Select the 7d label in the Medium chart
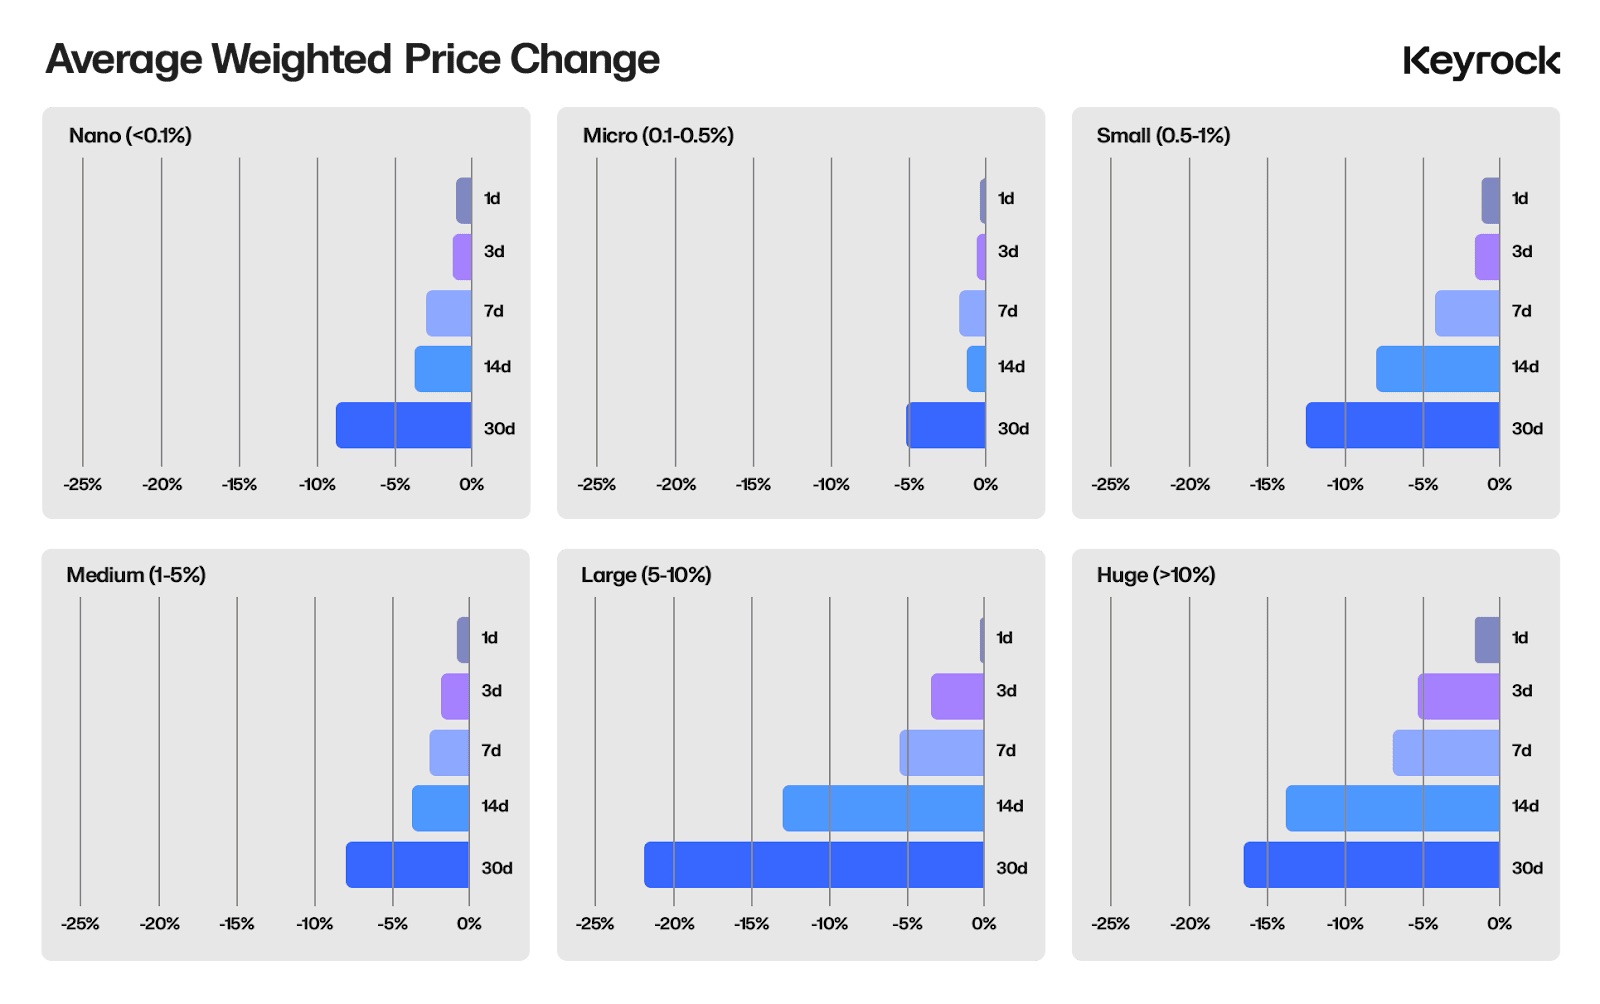Screen dimensions: 1600x1004 pos(491,751)
